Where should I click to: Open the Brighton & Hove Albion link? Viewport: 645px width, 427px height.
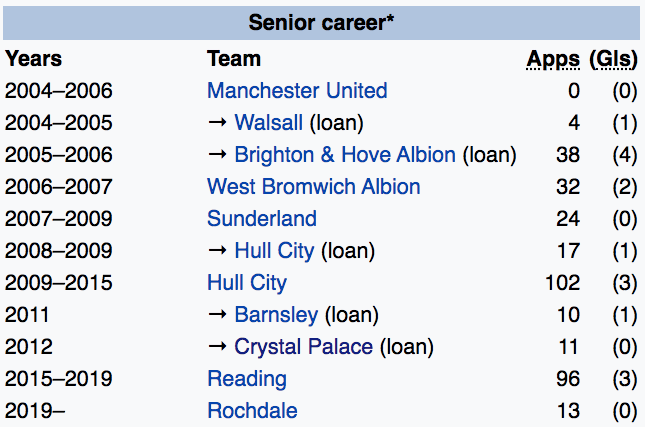(x=345, y=155)
